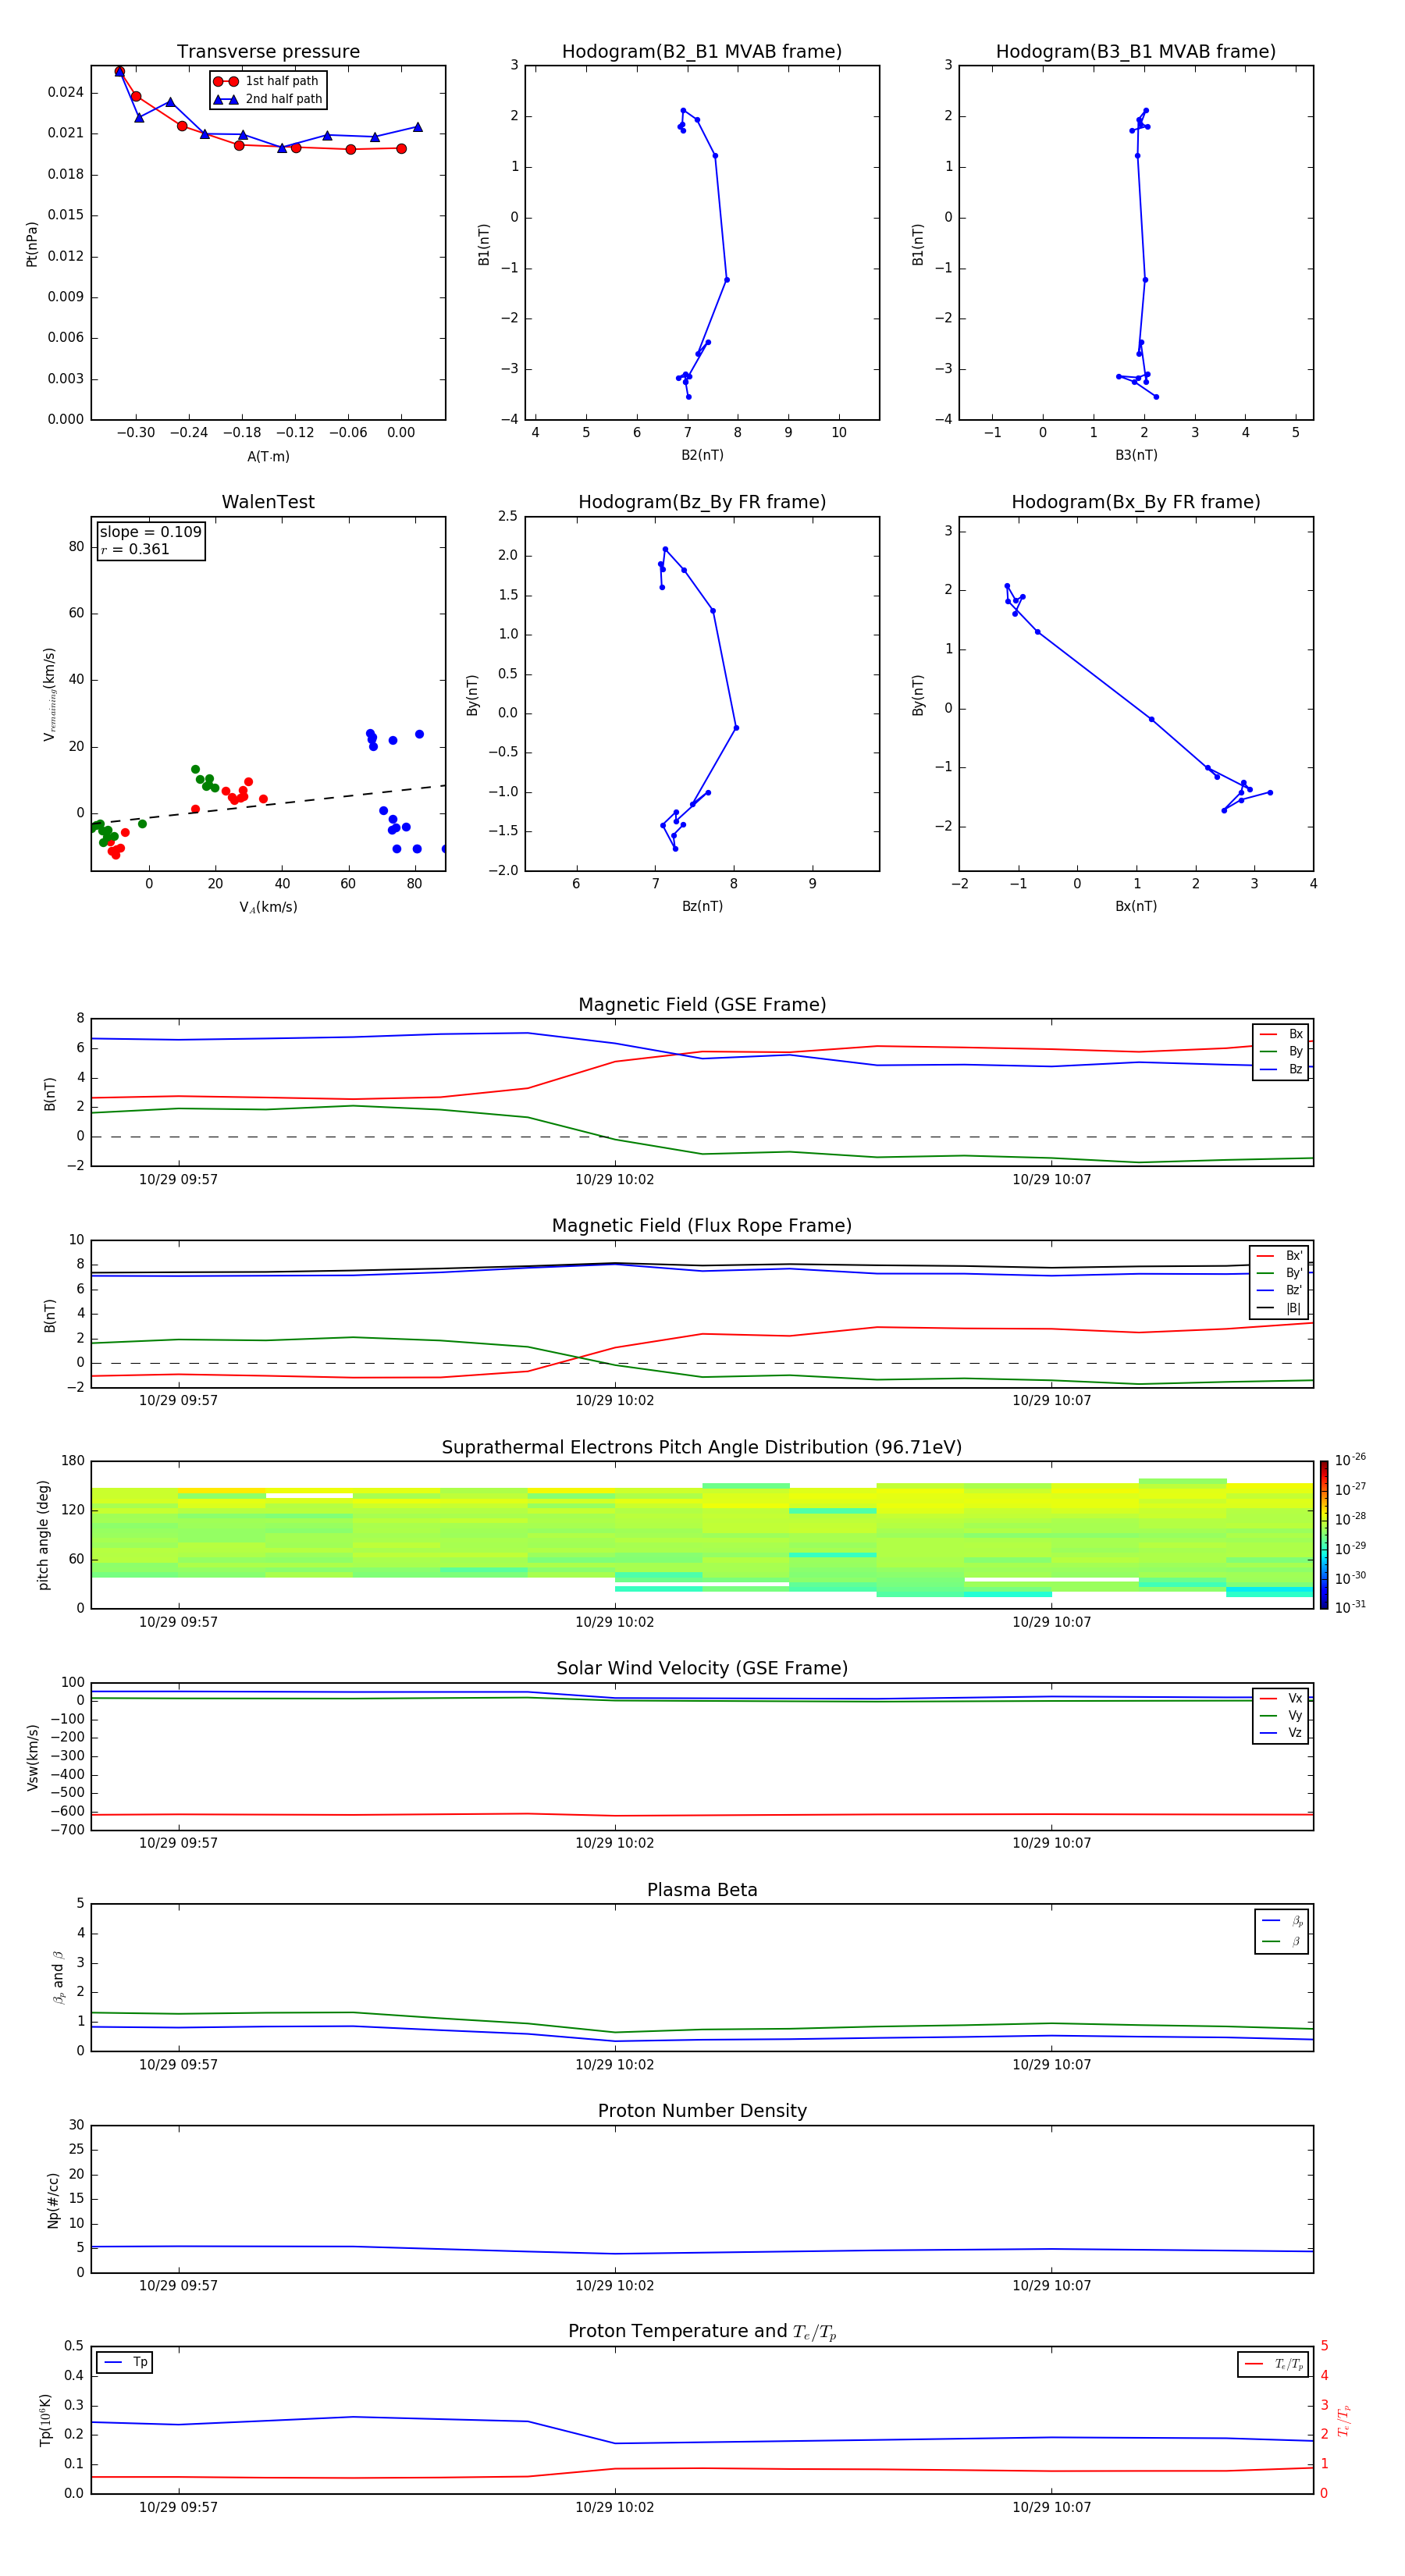The image size is (1405, 2576).
Task: Click the "Proton Temperature and Te/Tp" title
Action: (702, 2332)
